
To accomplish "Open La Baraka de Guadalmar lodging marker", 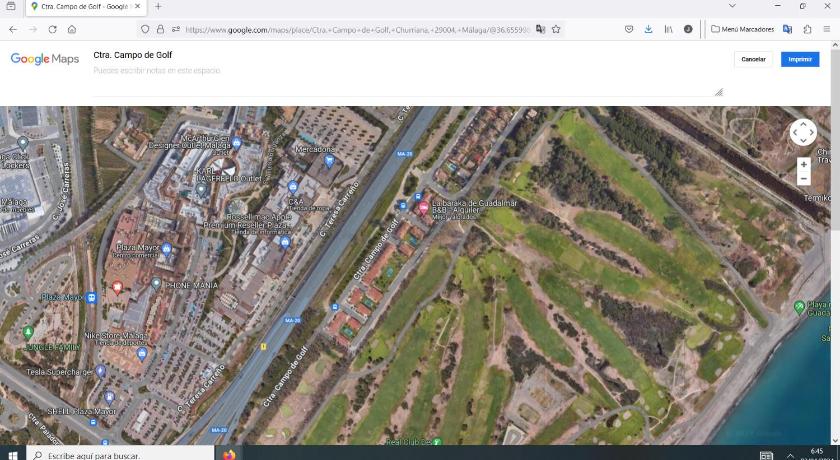I will pos(423,208).
